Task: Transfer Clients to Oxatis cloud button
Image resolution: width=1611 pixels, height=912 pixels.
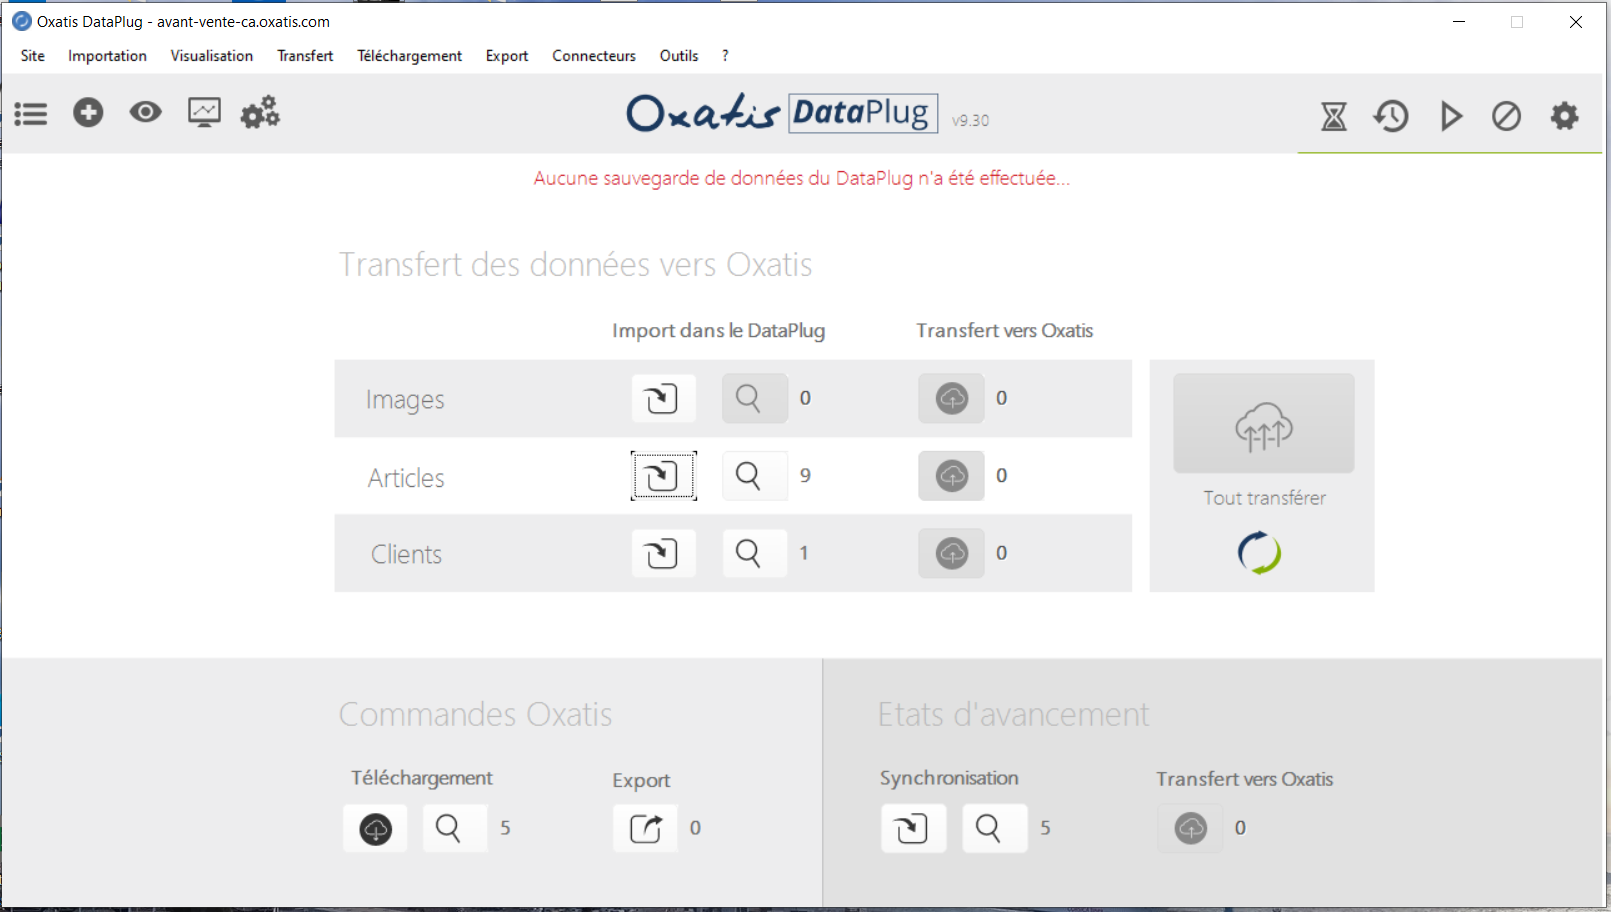Action: [x=952, y=553]
